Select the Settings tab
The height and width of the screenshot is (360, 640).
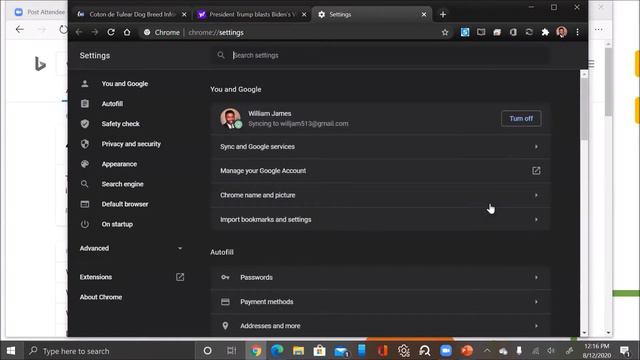pos(371,14)
